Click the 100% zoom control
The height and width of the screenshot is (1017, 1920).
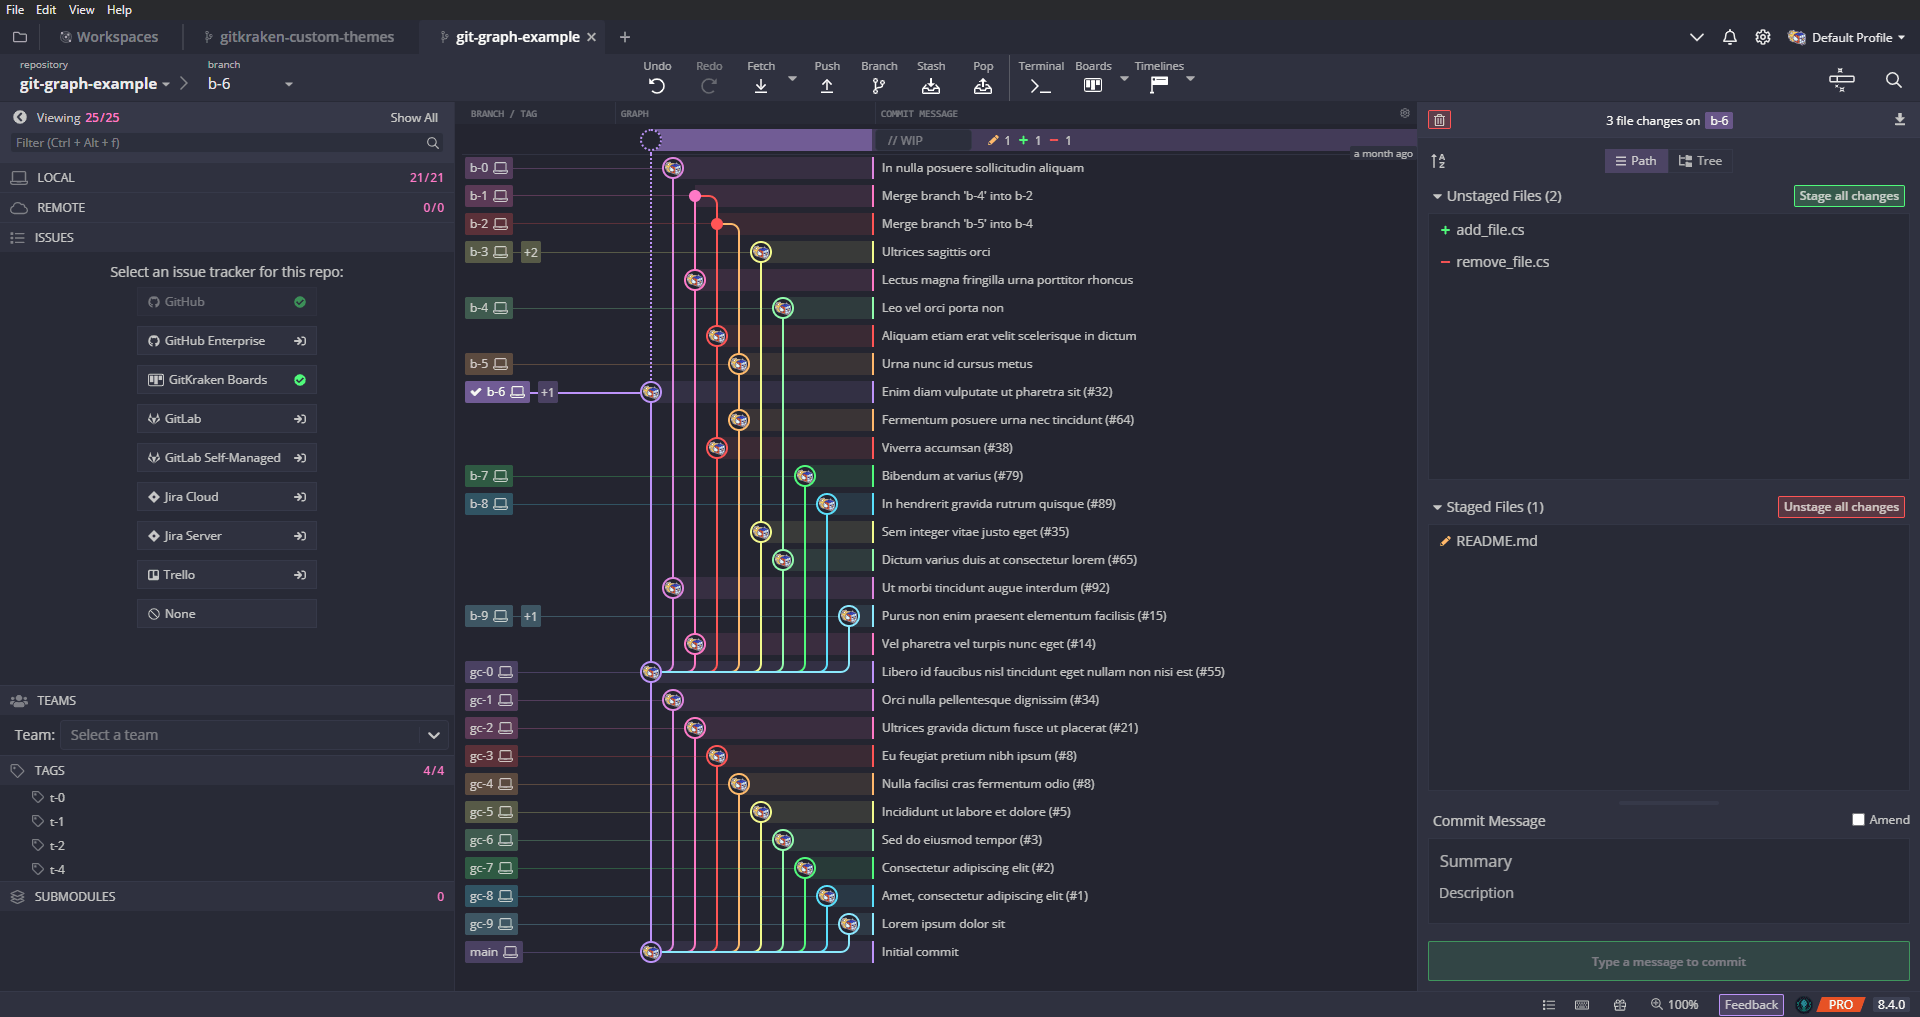[1675, 1005]
